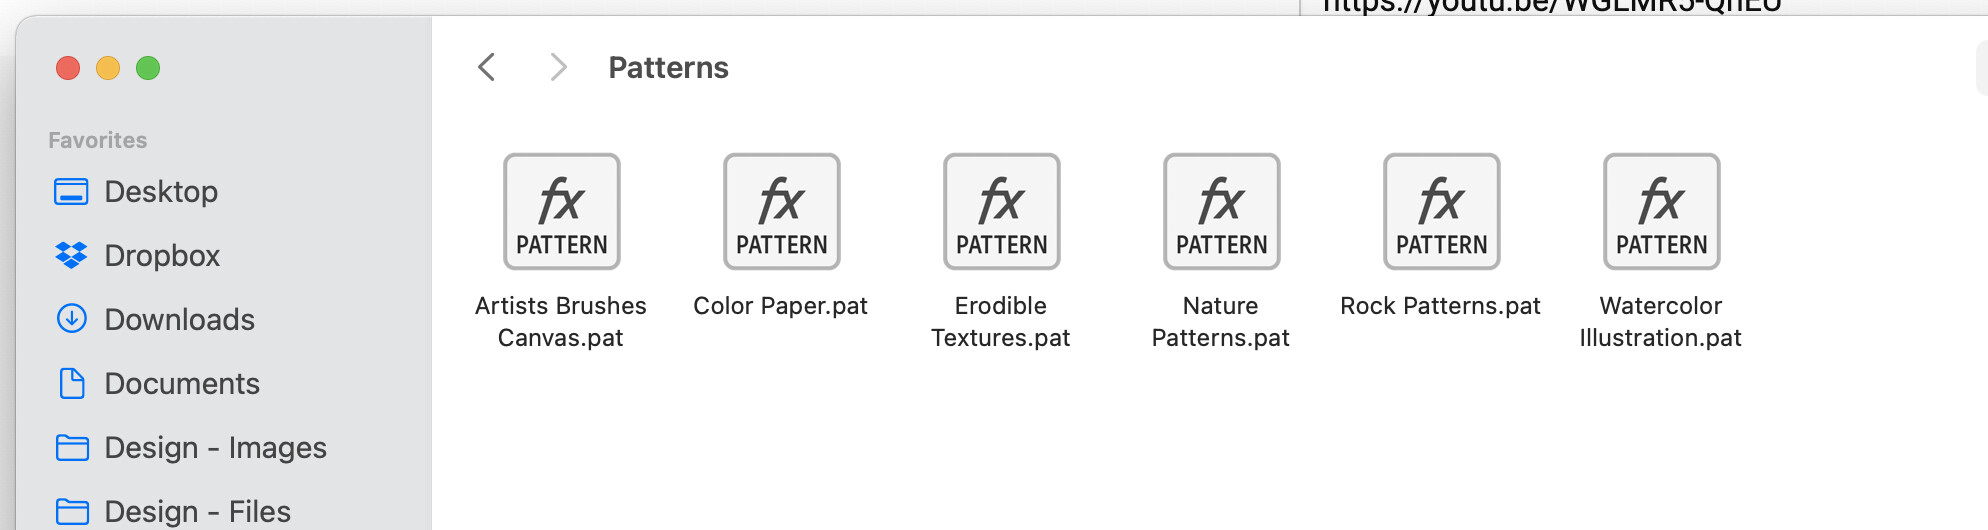
Task: Click the Downloads arrow icon
Action: [x=71, y=319]
